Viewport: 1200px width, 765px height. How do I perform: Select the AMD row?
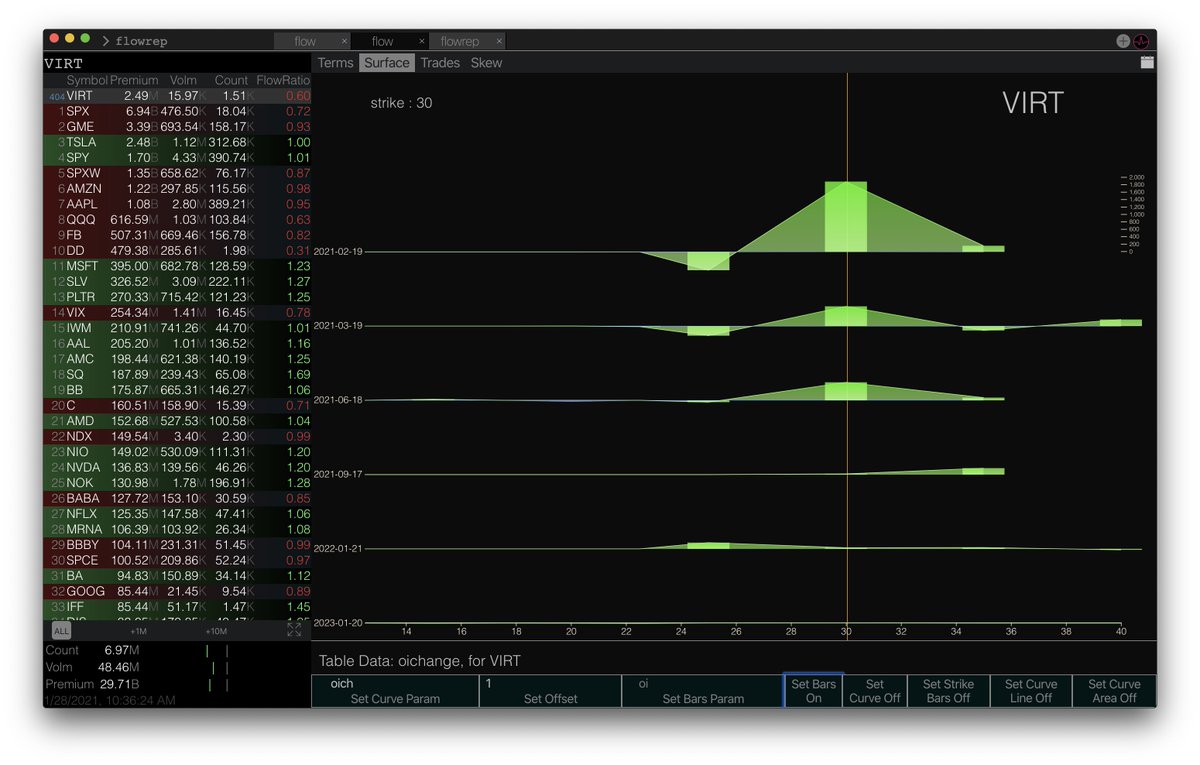tap(177, 421)
